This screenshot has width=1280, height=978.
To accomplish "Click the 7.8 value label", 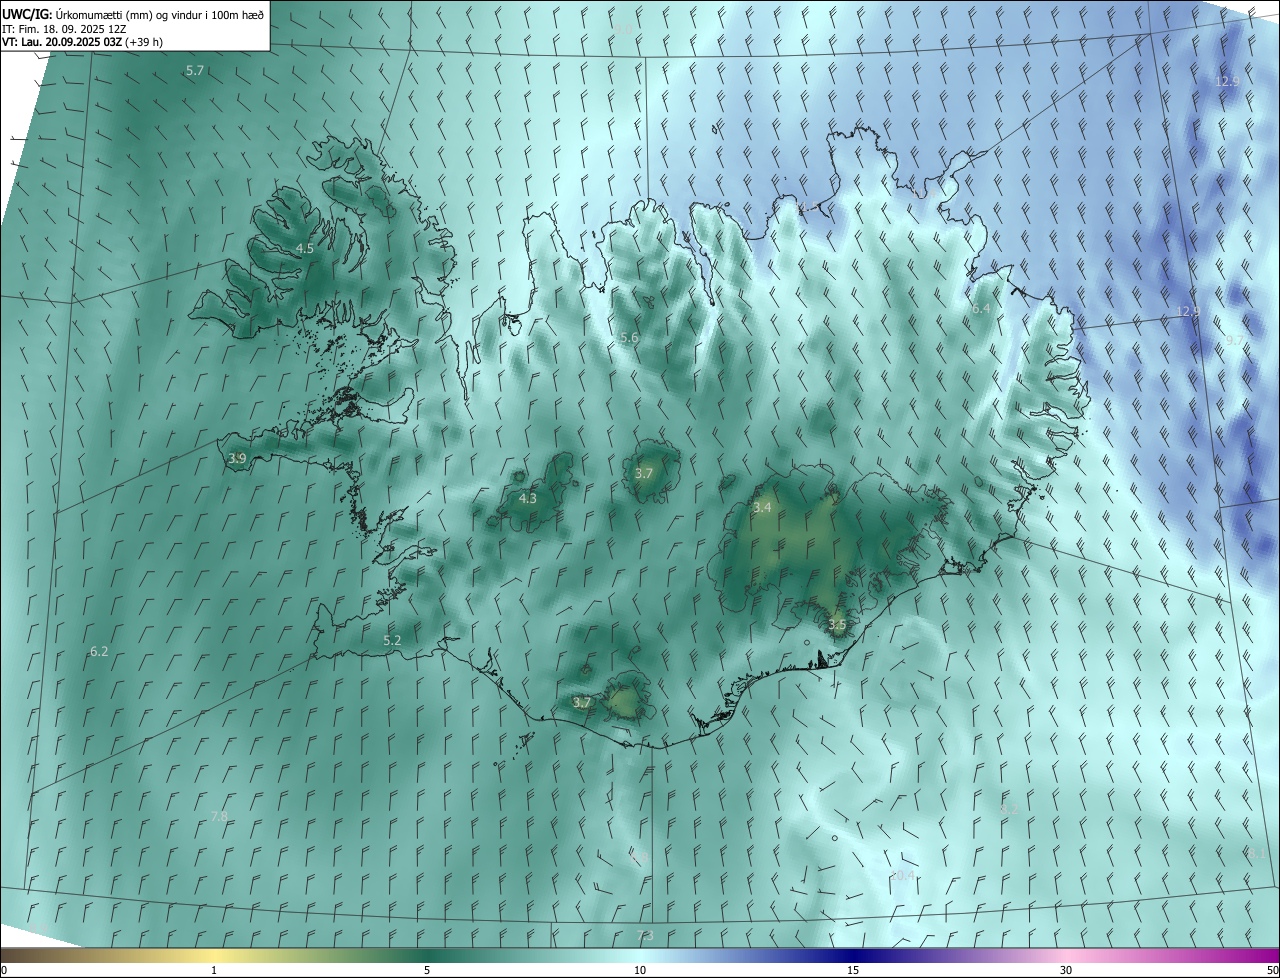I will tap(218, 817).
